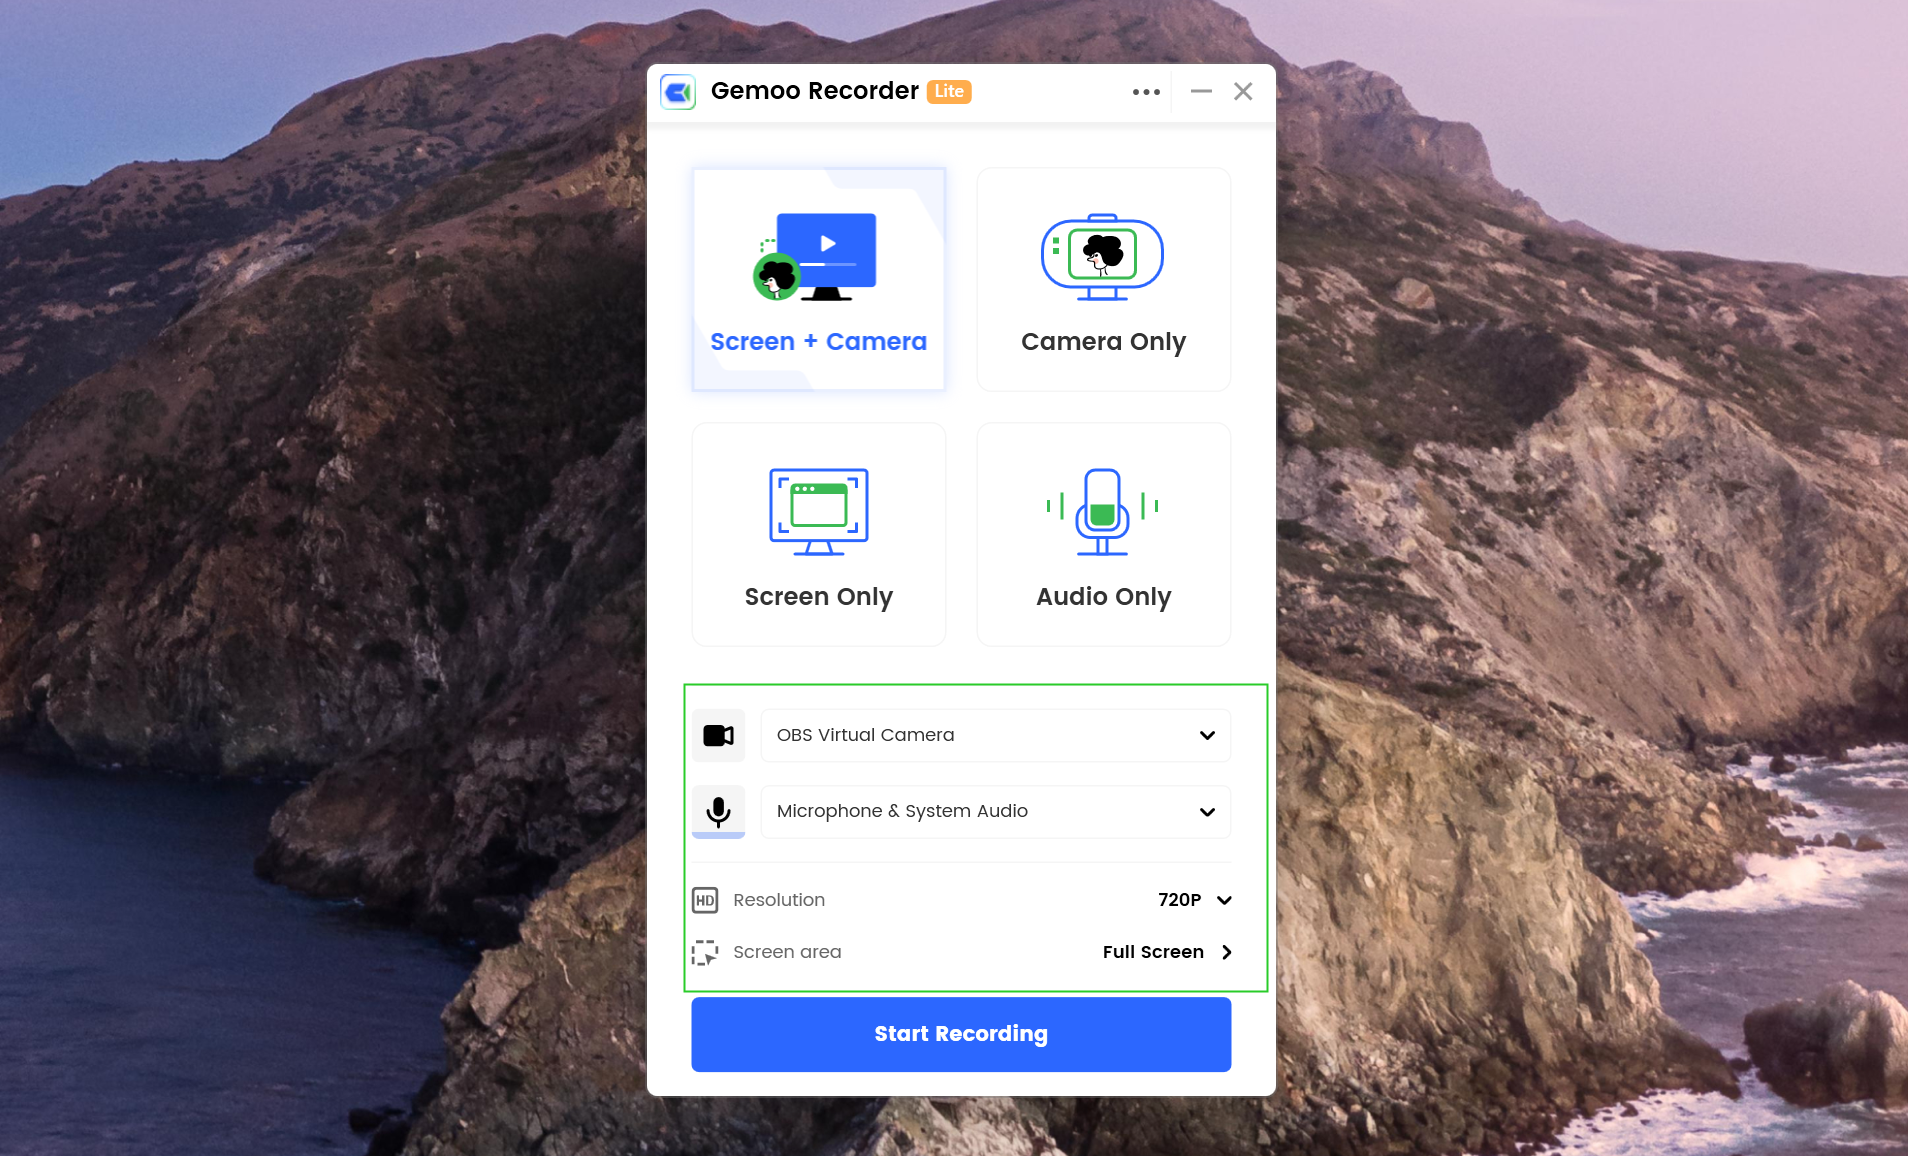Image resolution: width=1908 pixels, height=1156 pixels.
Task: Click the Screen area selection icon
Action: [x=705, y=952]
